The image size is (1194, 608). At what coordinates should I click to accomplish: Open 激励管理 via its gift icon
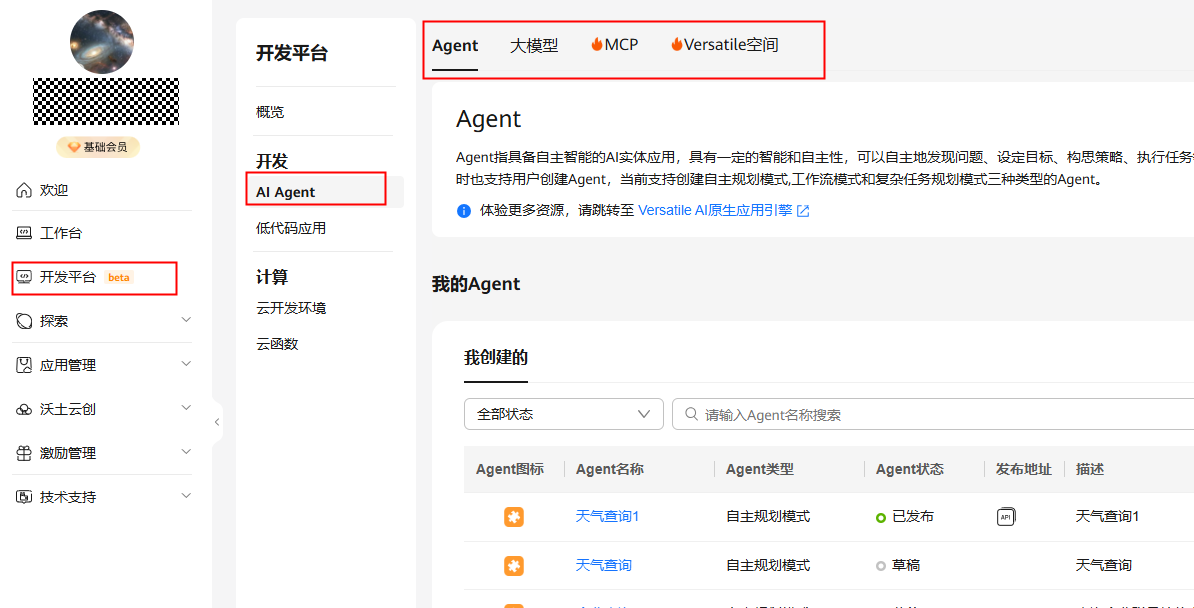pos(21,452)
